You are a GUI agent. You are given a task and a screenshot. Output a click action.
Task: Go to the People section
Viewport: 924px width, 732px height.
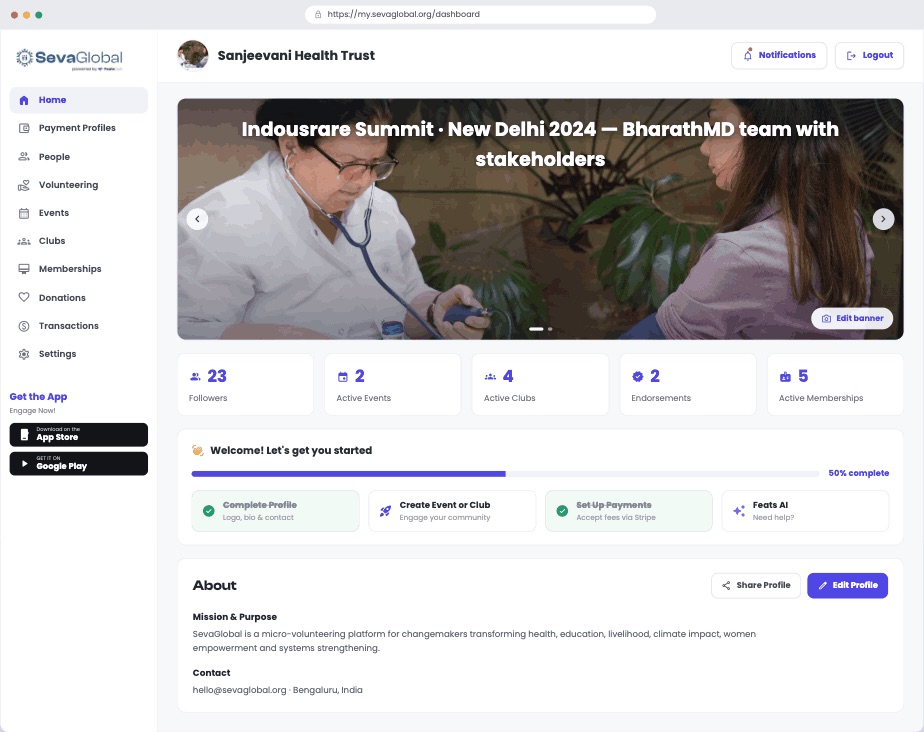click(78, 156)
